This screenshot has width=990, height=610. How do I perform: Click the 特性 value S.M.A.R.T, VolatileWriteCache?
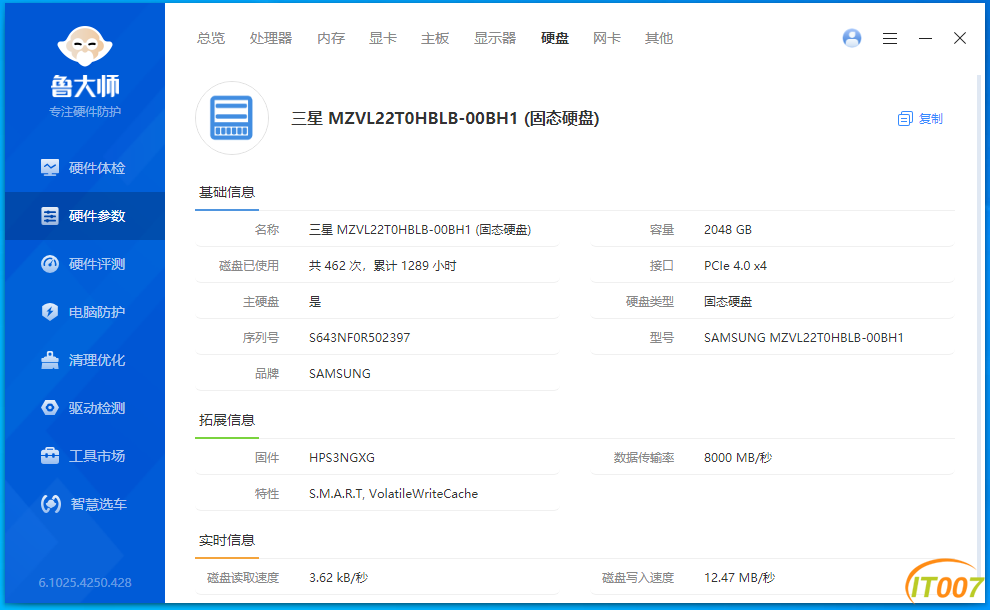pos(393,494)
